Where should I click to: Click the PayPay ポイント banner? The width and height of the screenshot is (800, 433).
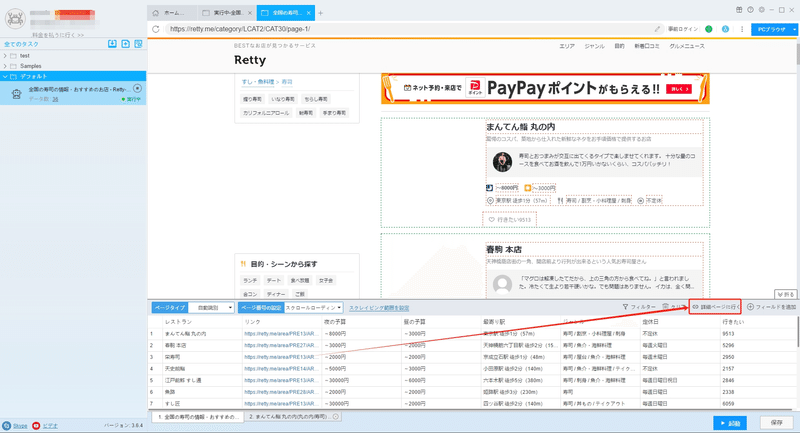coord(545,89)
